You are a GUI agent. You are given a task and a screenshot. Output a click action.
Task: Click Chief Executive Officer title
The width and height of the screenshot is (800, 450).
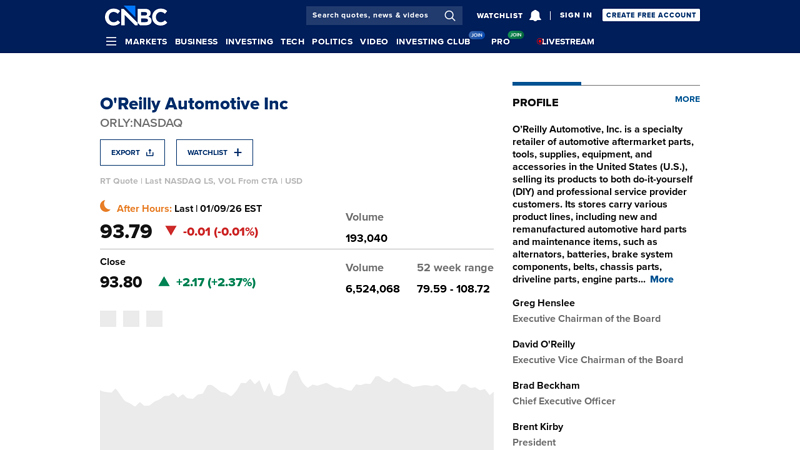564,402
